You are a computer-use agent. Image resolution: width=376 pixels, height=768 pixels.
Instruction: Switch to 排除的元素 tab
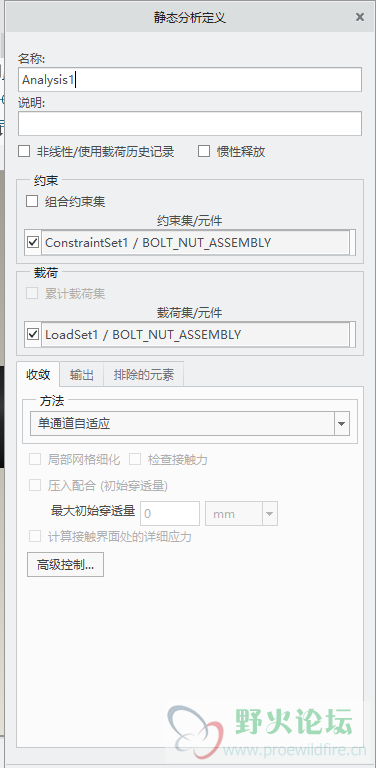[143, 375]
